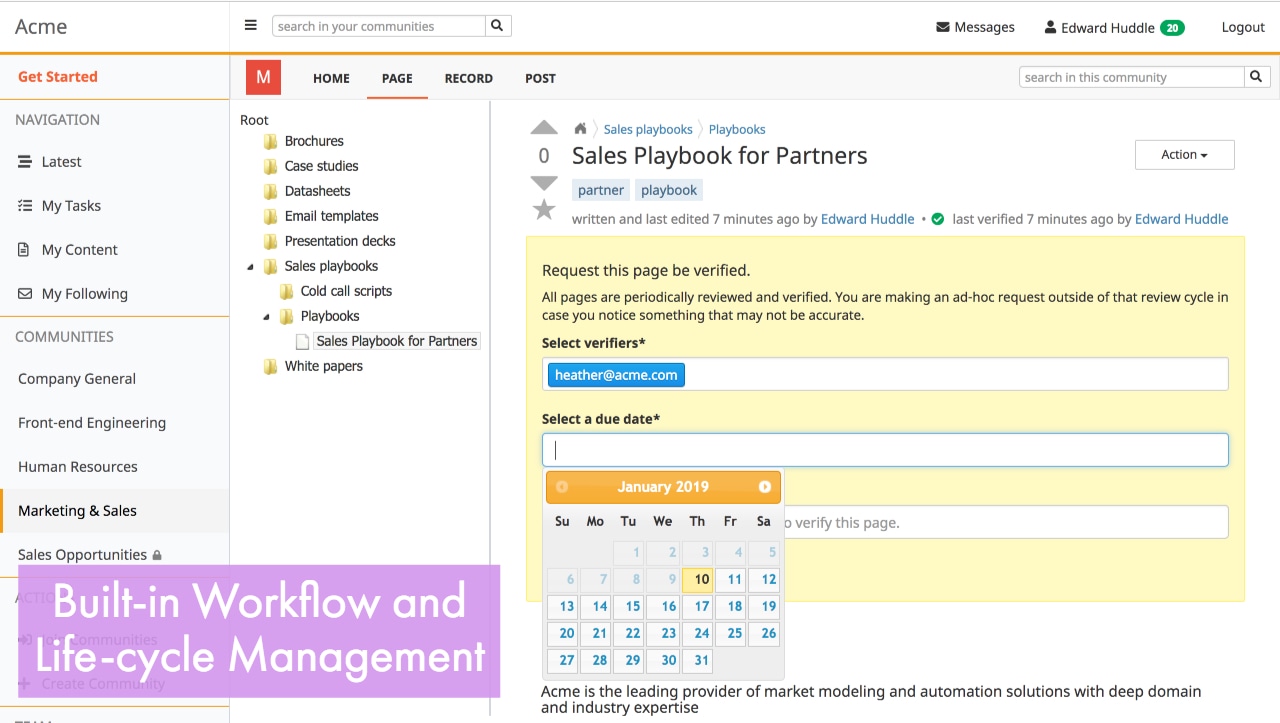Image resolution: width=1280 pixels, height=723 pixels.
Task: Click the top search magnifier button
Action: (498, 26)
